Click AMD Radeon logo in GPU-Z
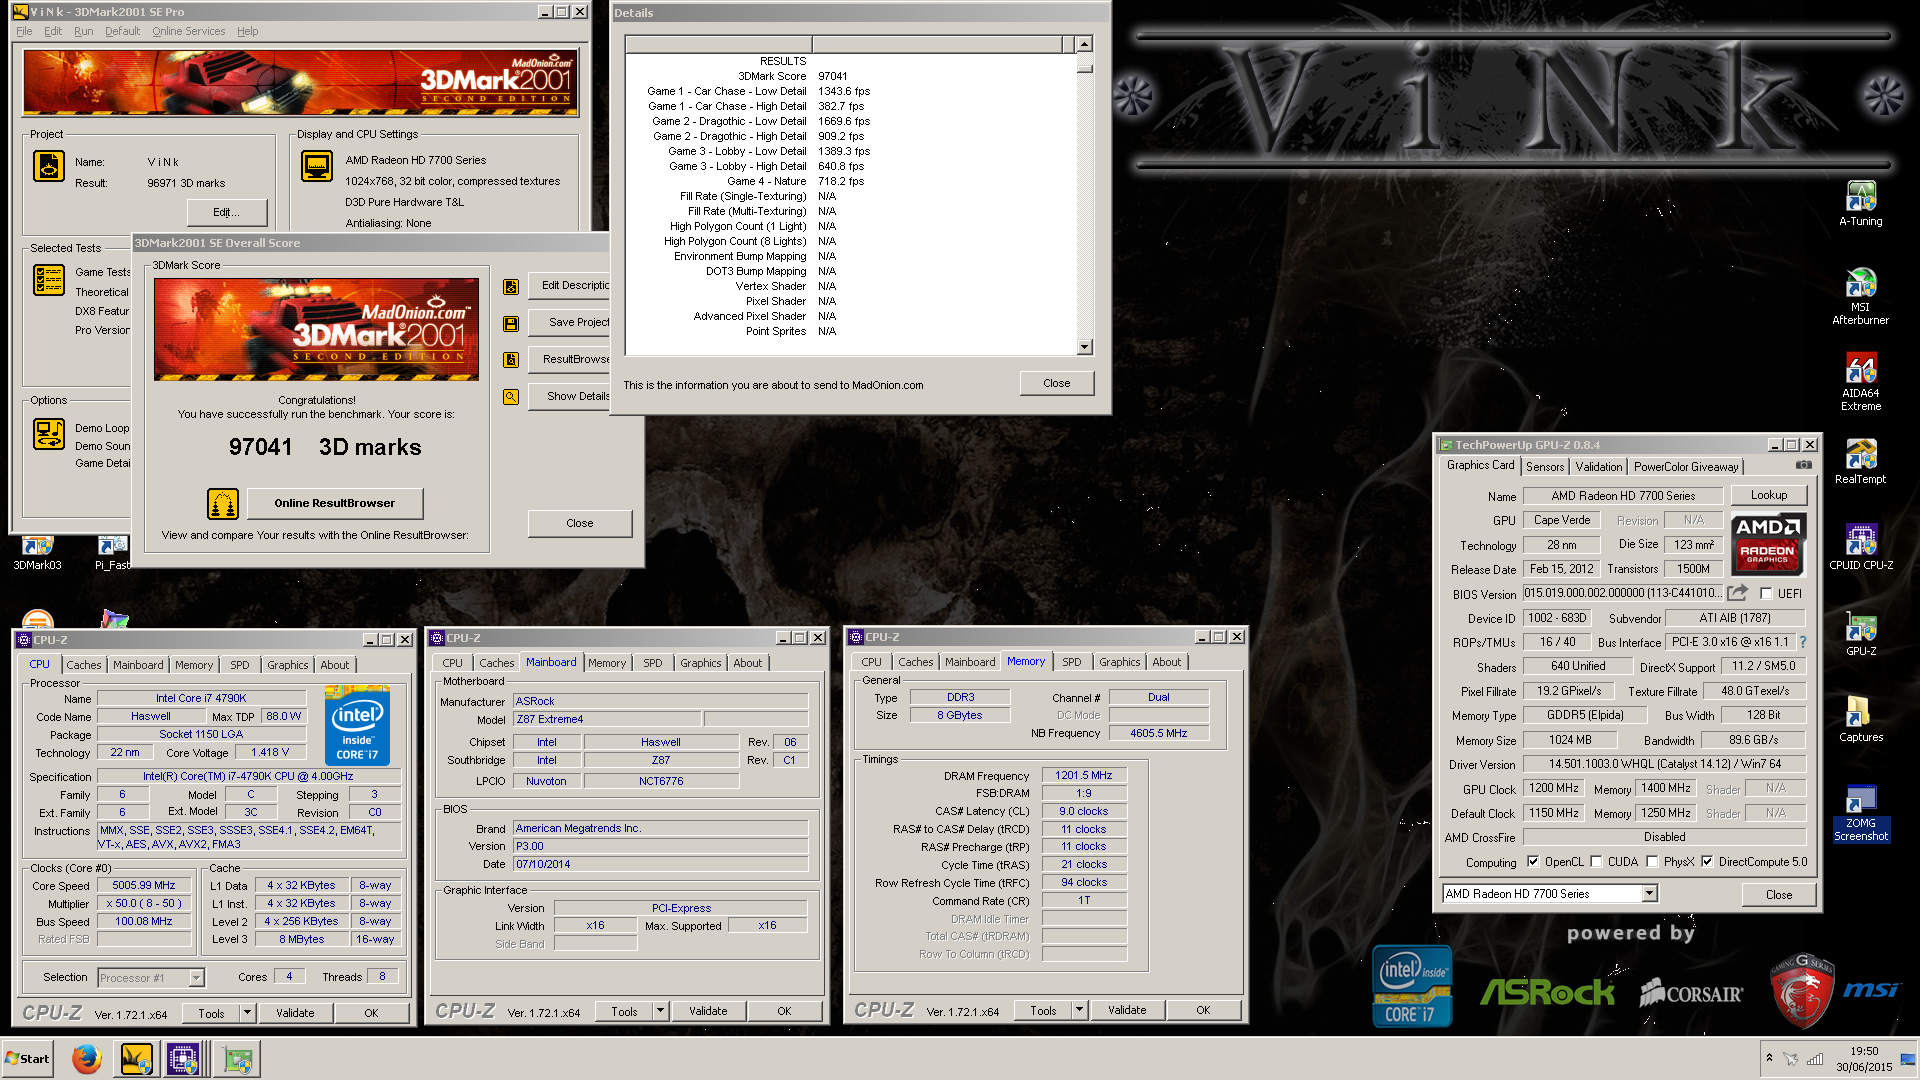Viewport: 1920px width, 1080px height. pos(1768,544)
